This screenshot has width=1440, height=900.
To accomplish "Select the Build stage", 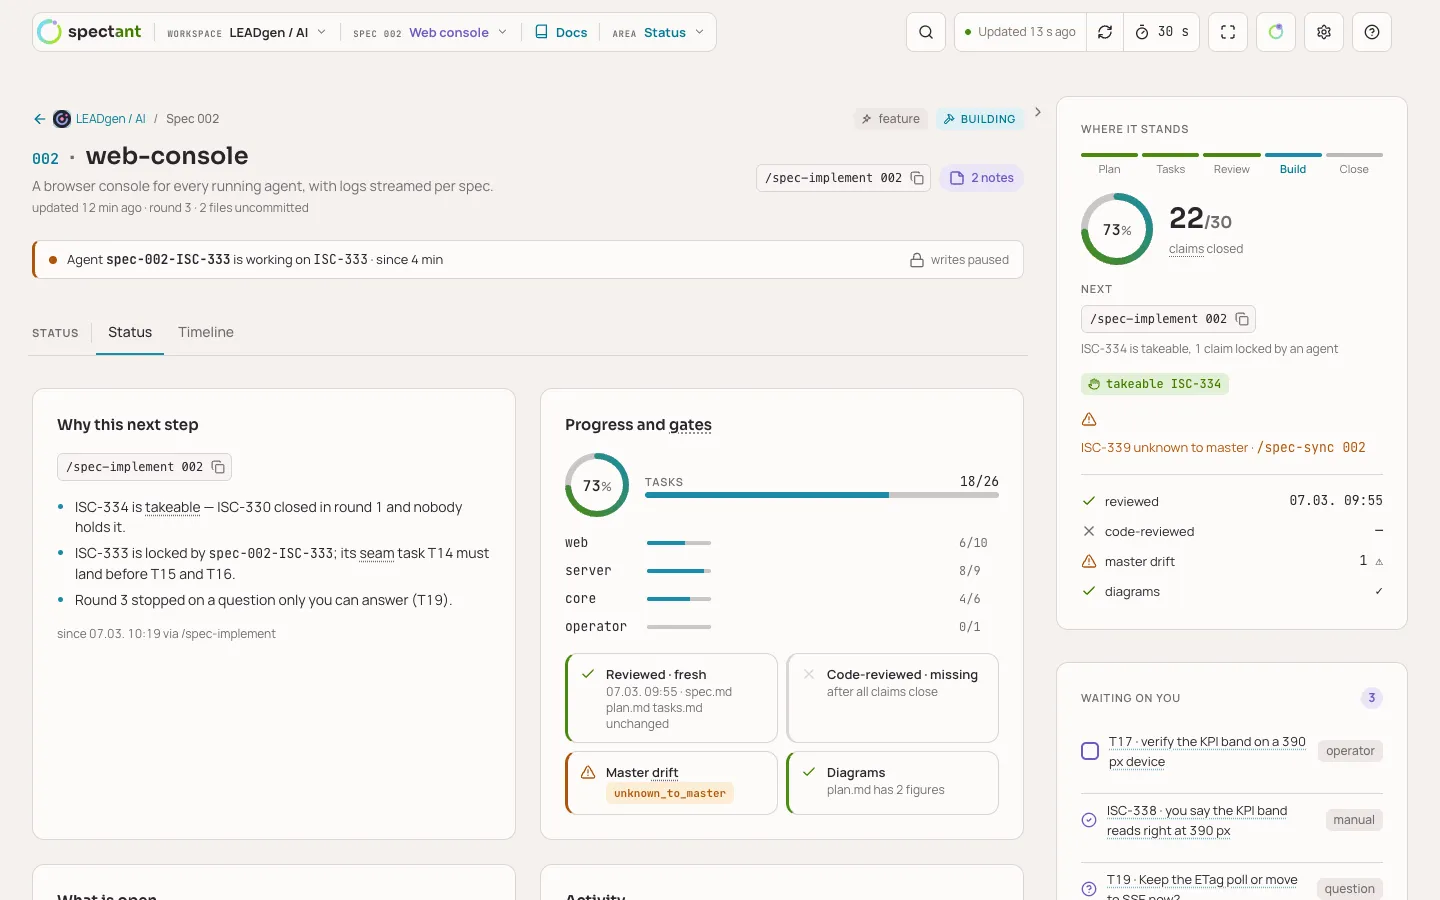I will (x=1293, y=163).
